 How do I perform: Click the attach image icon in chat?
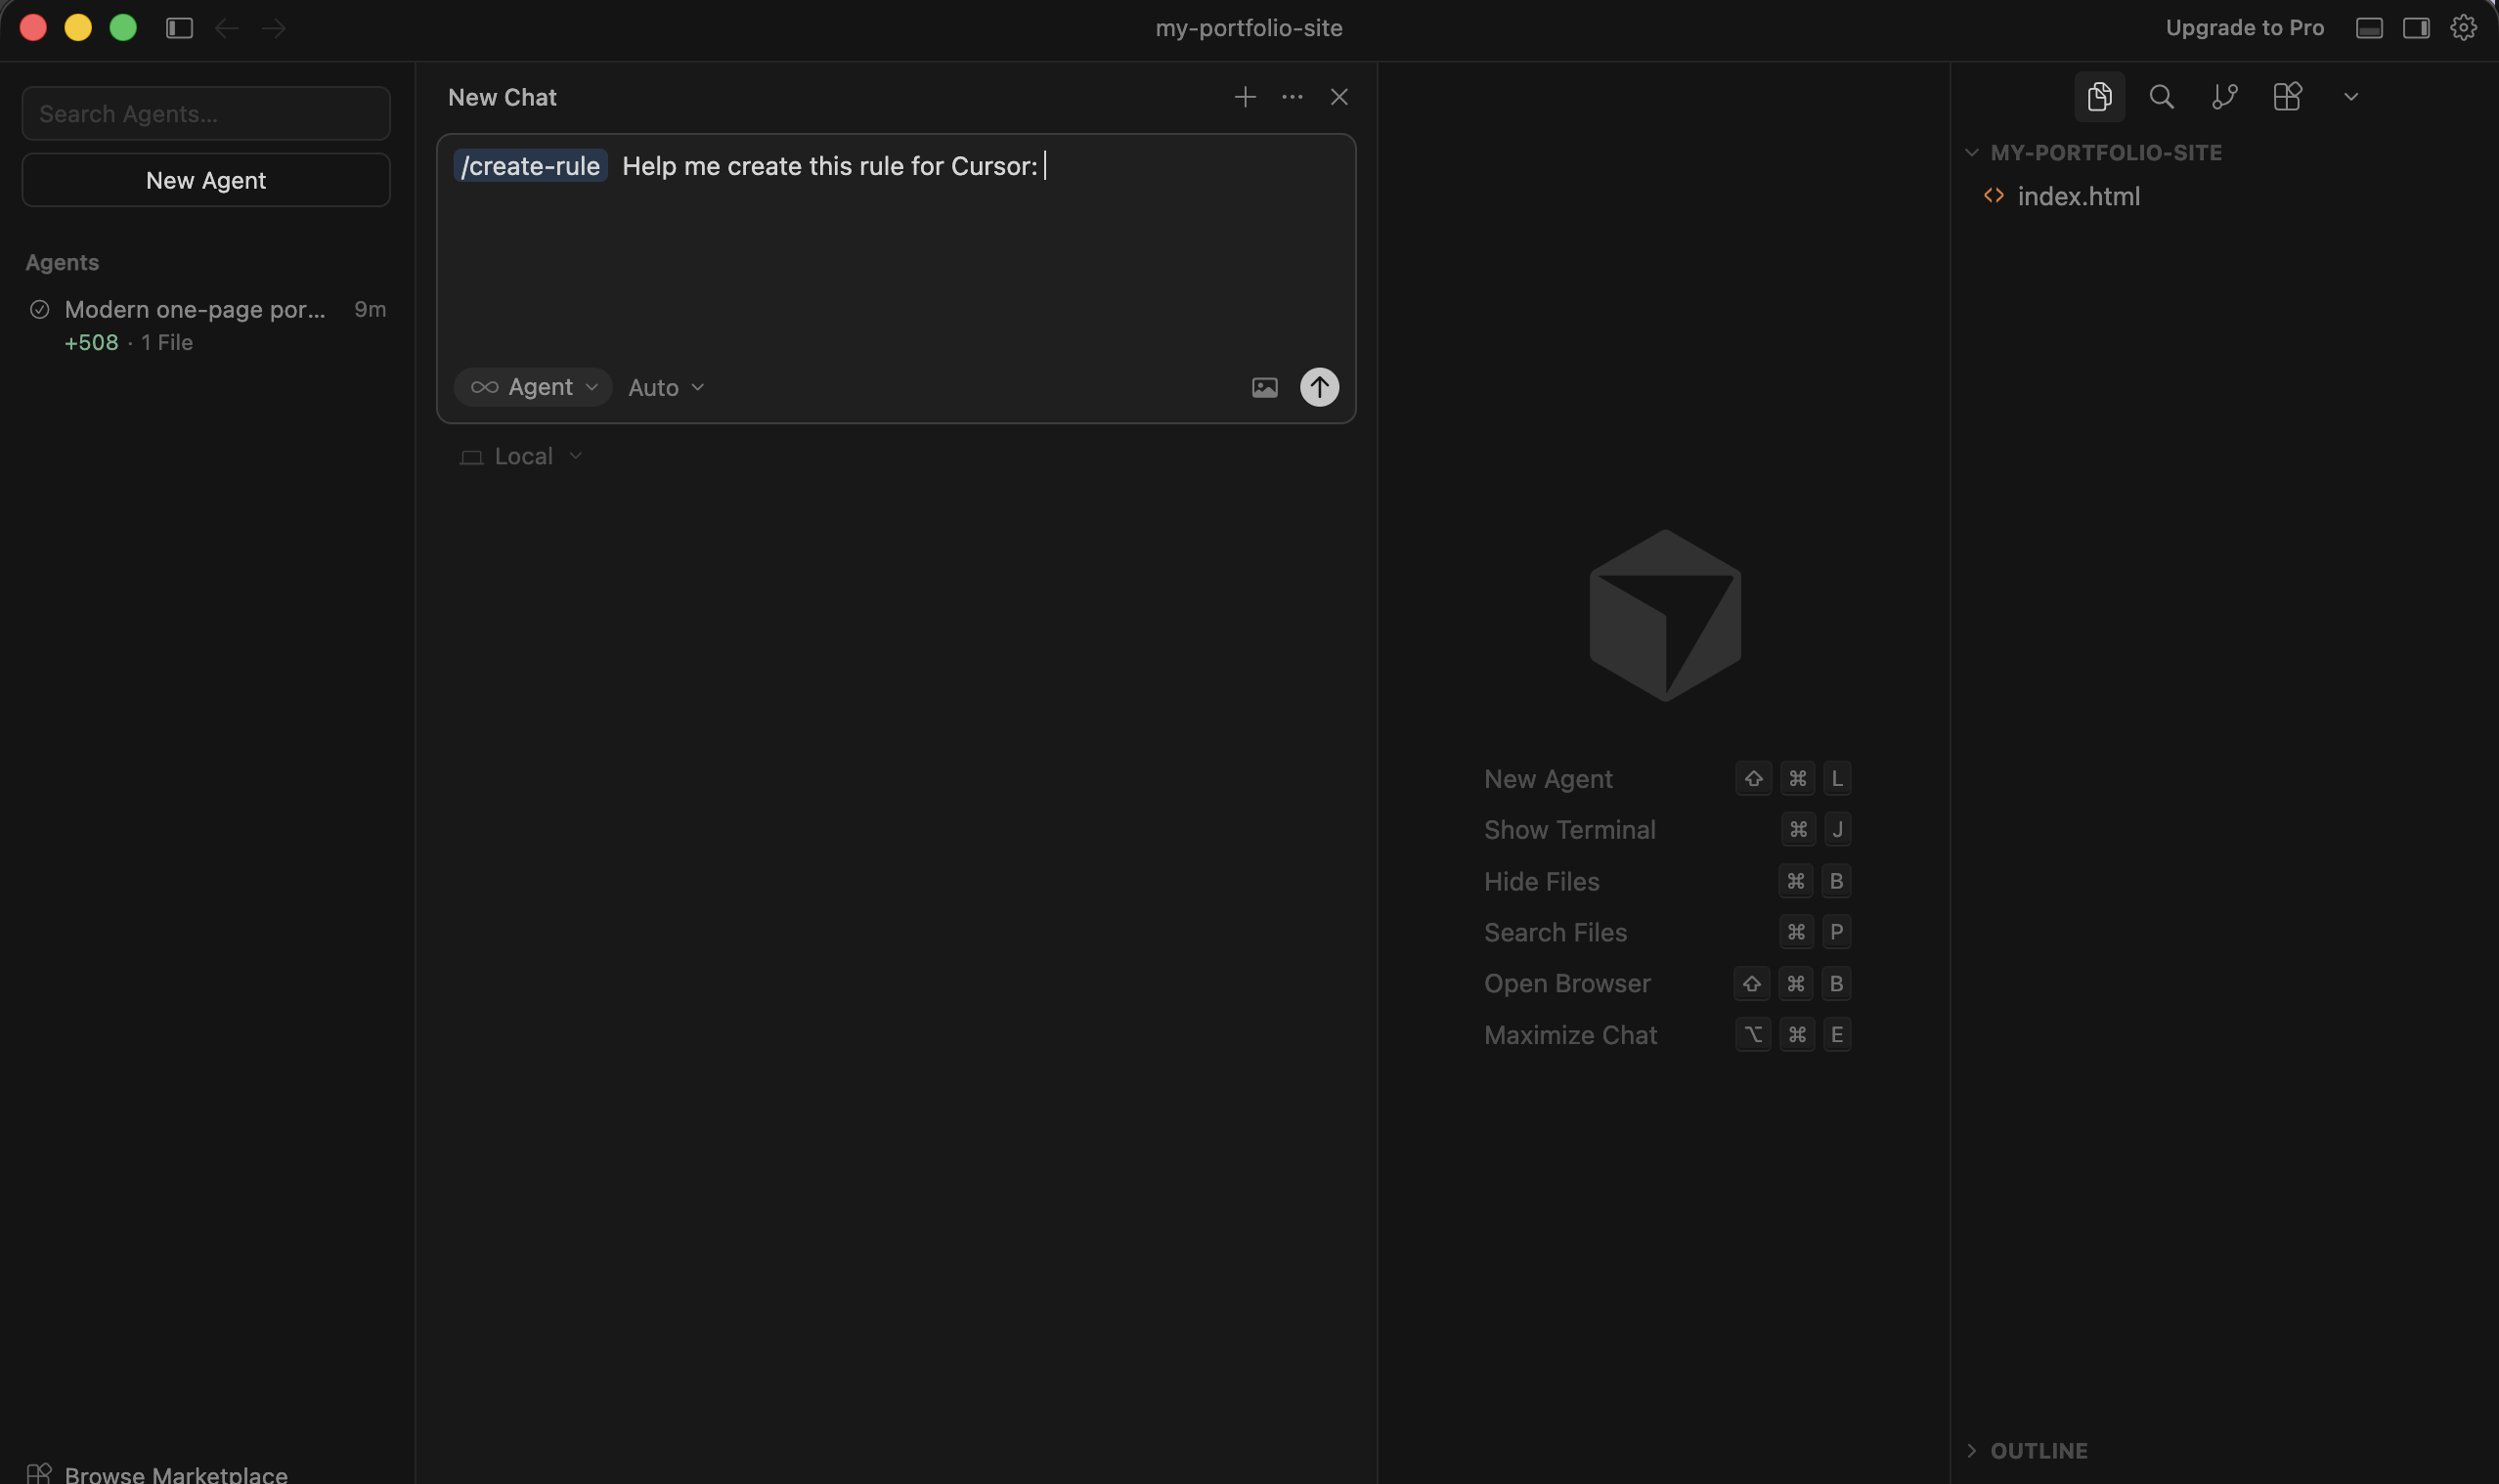pyautogui.click(x=1264, y=387)
